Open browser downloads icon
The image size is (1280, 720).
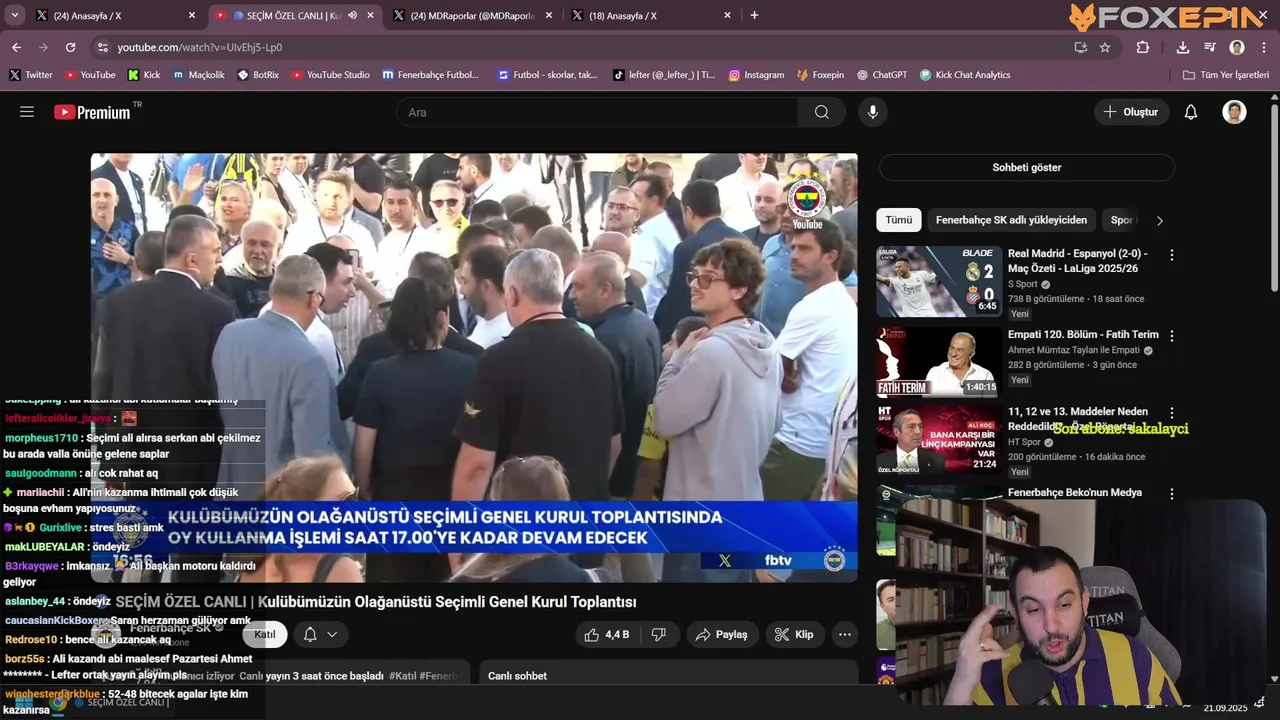1183,47
